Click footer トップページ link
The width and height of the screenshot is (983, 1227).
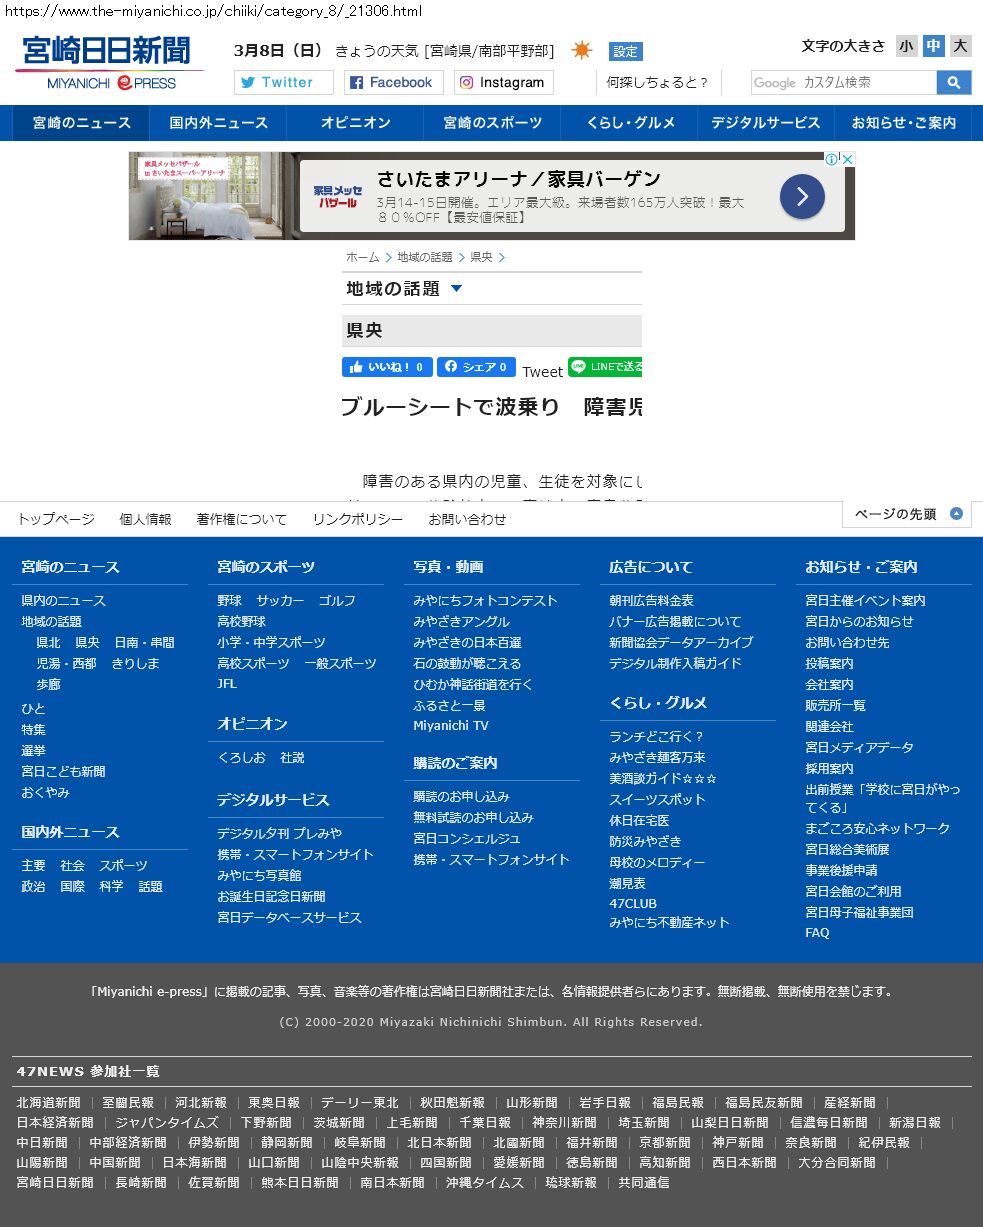coord(56,519)
